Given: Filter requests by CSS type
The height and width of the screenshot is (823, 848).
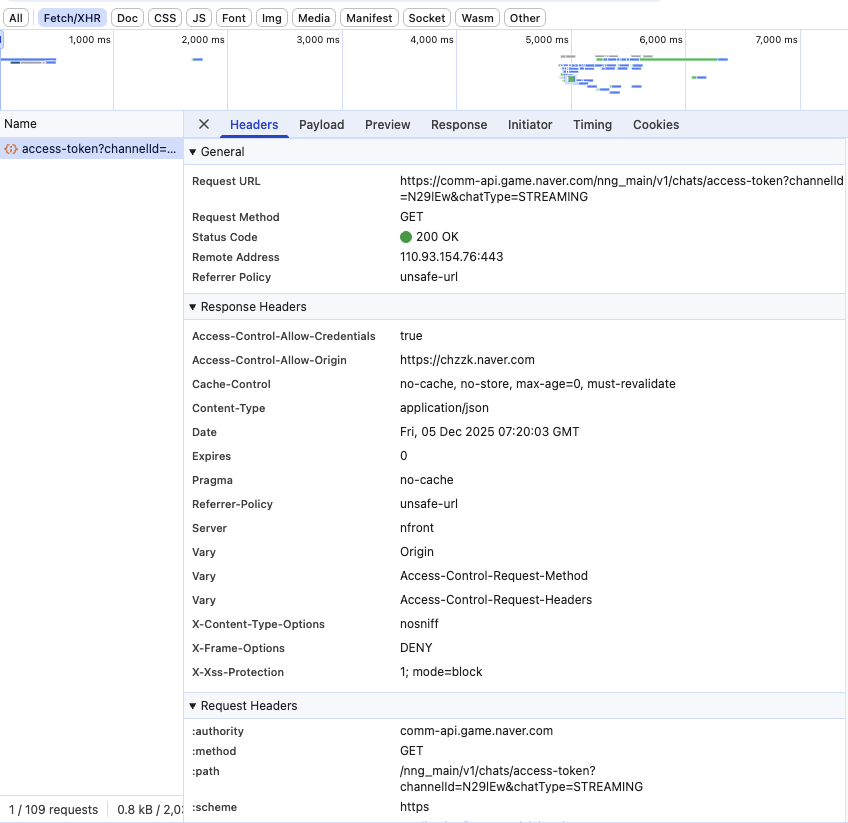Looking at the screenshot, I should [x=165, y=18].
